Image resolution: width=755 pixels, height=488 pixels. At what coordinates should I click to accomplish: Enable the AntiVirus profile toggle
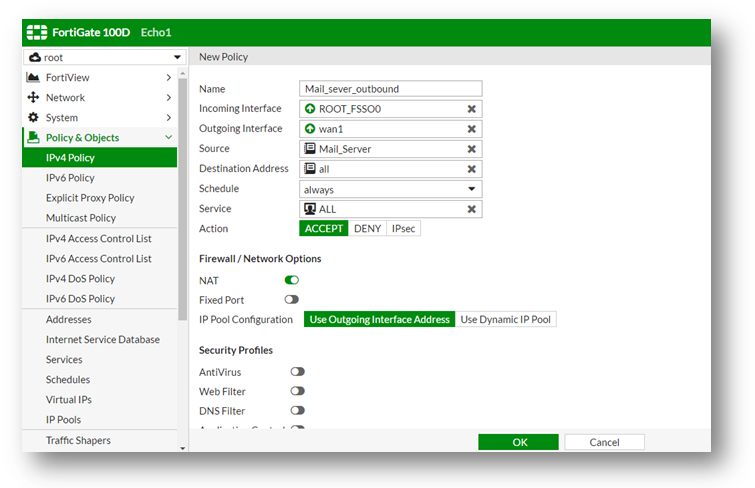point(298,371)
